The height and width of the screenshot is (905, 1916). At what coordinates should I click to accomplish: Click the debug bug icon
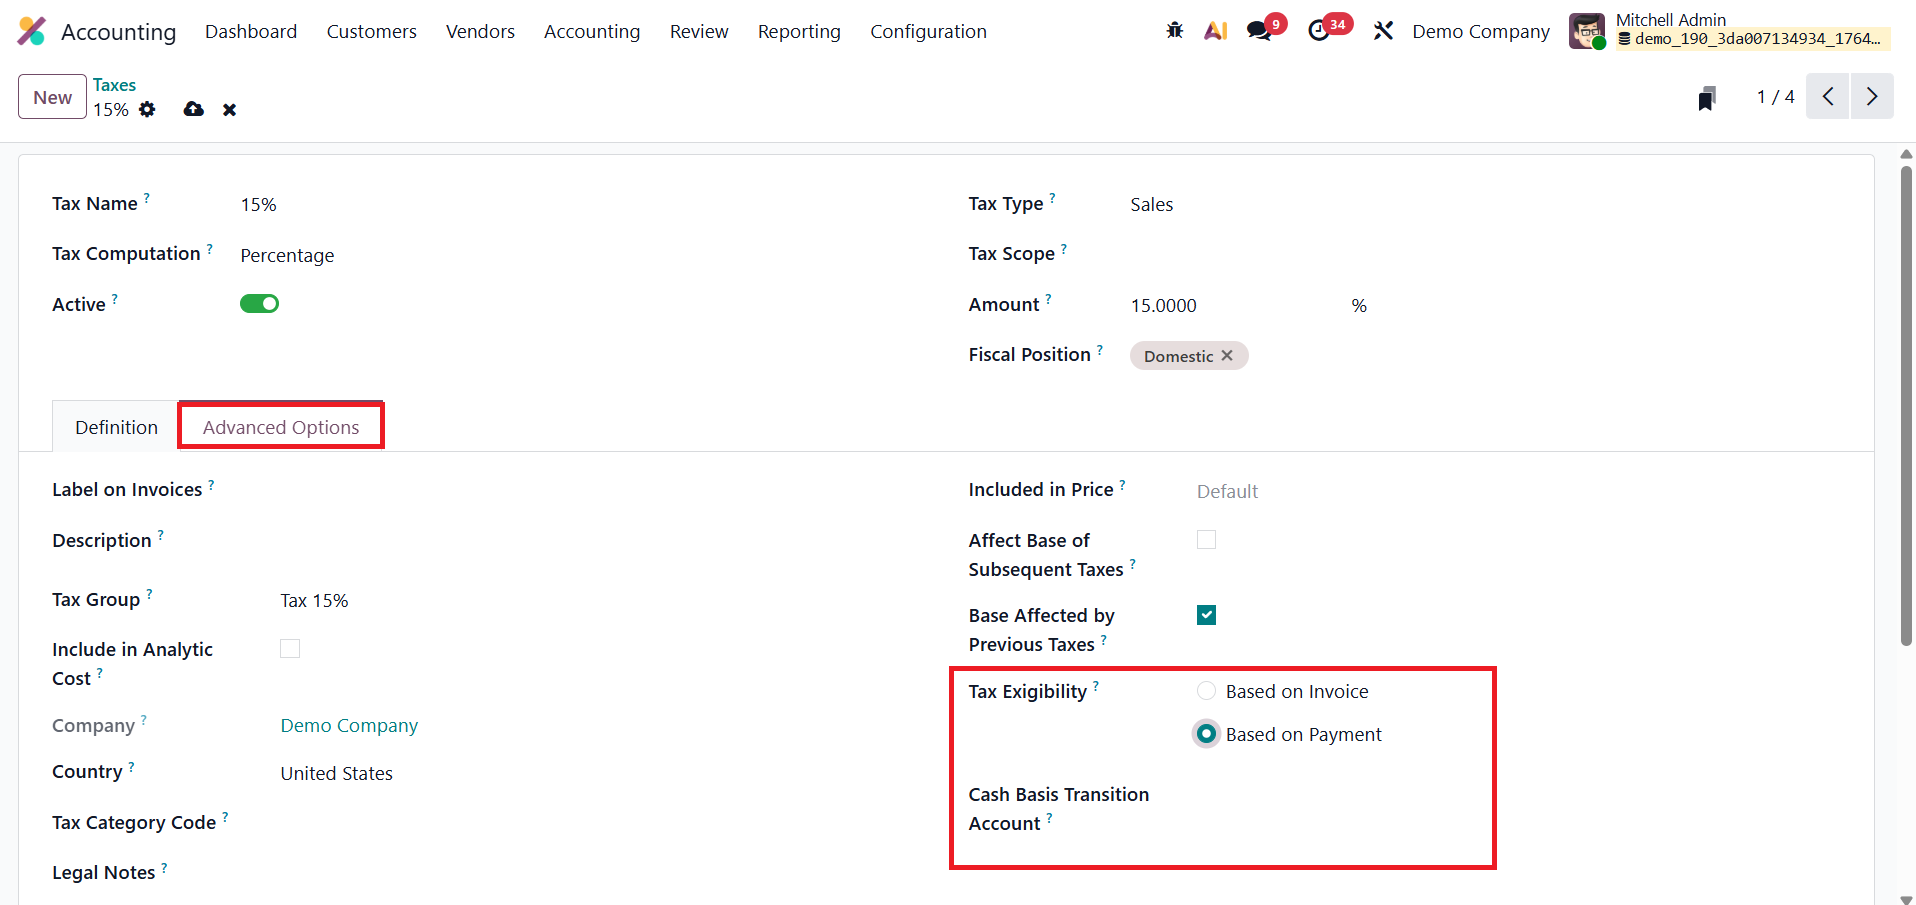[1174, 31]
